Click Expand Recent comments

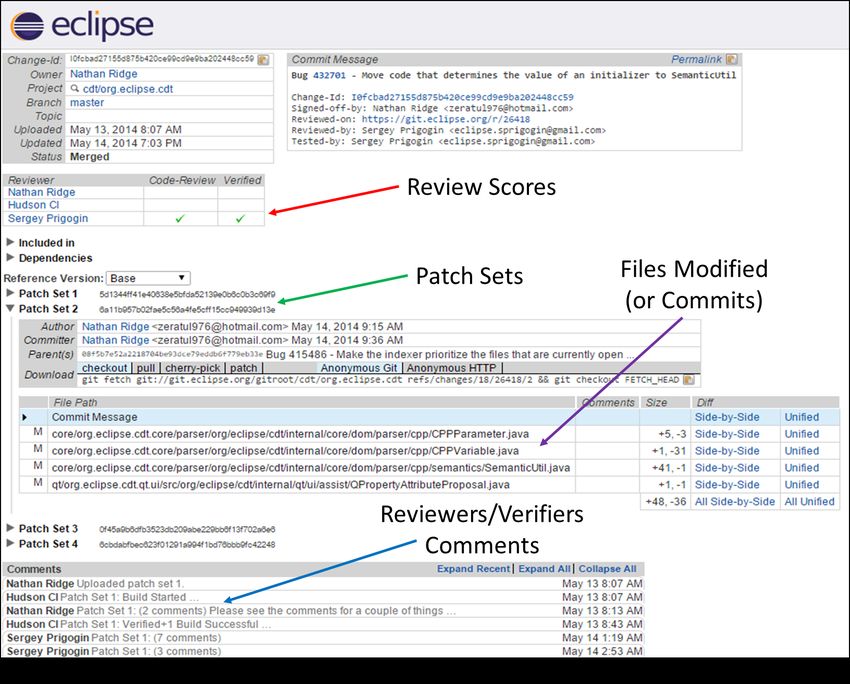(473, 569)
